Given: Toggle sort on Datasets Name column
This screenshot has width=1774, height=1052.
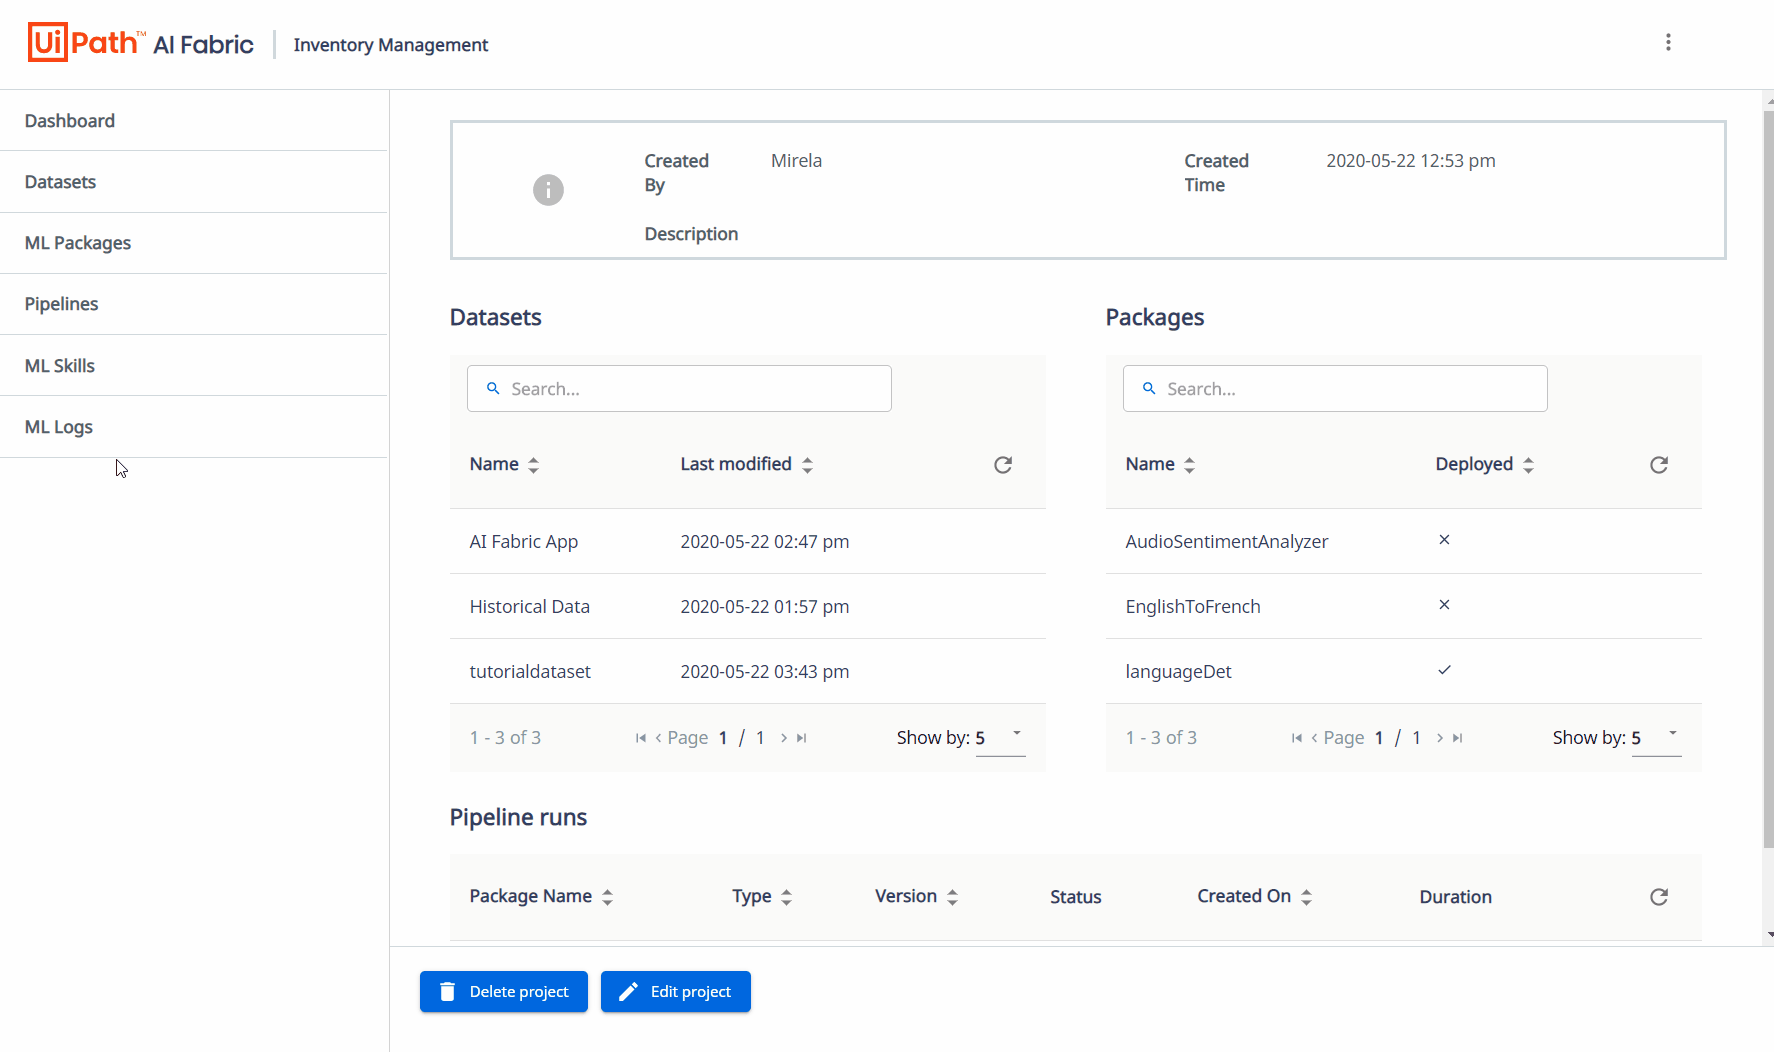Looking at the screenshot, I should [x=533, y=464].
